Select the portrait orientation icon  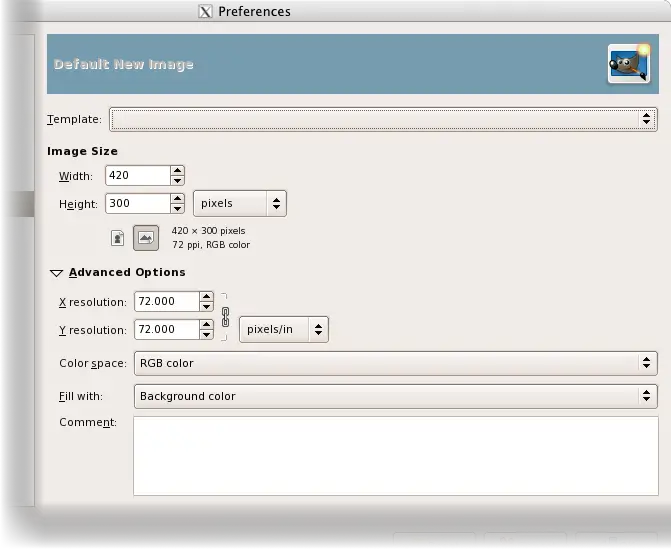(118, 238)
